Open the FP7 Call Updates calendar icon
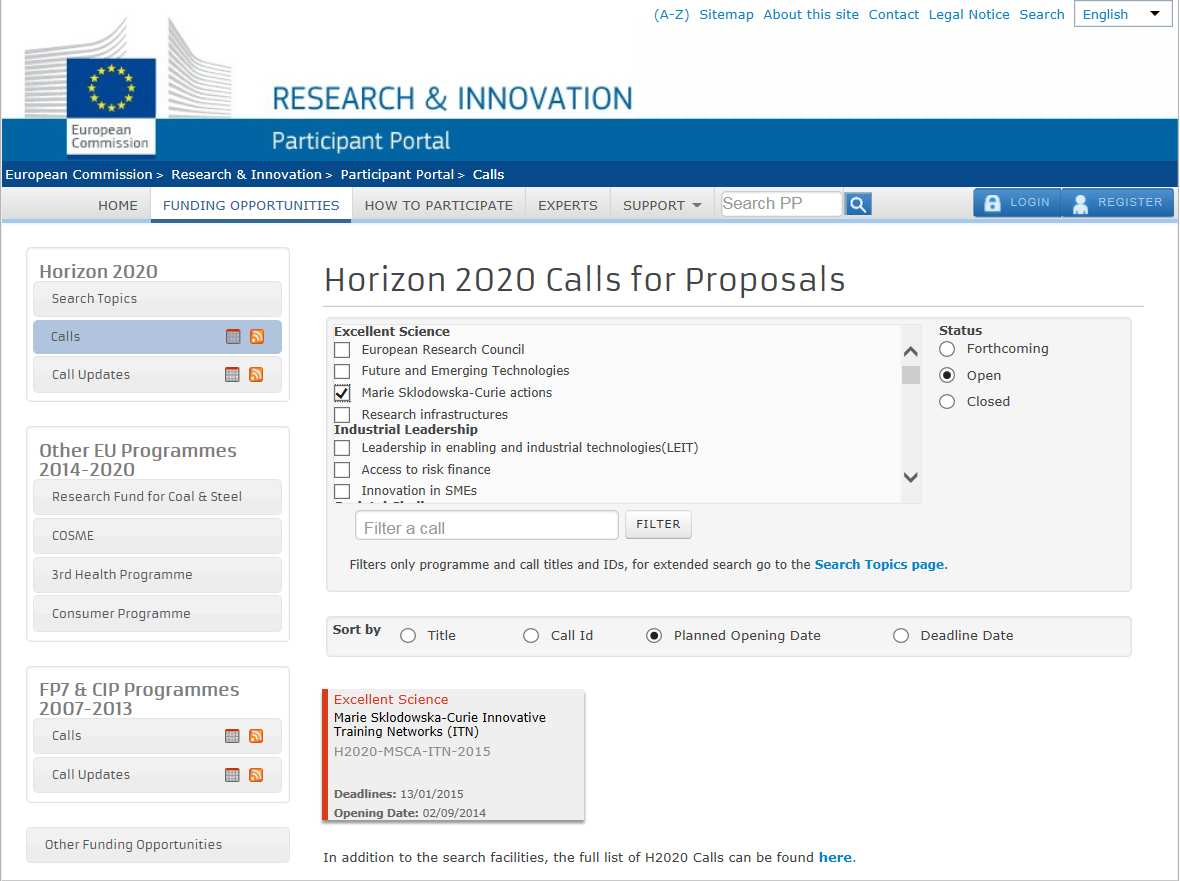This screenshot has height=881, width=1180. point(233,775)
